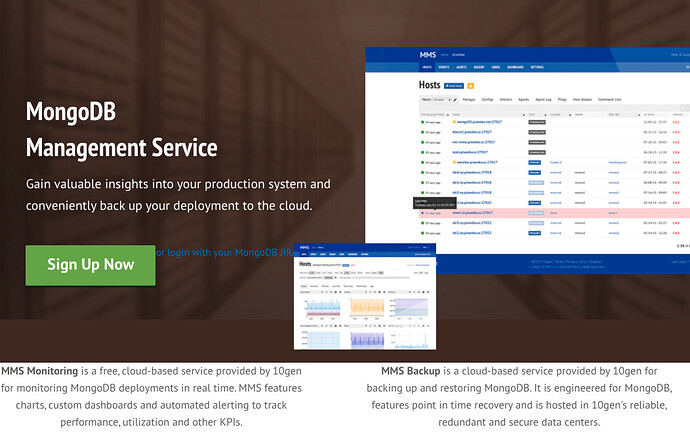This screenshot has width=690, height=444.
Task: Click the pink highlighted host row in the table
Action: (x=554, y=213)
